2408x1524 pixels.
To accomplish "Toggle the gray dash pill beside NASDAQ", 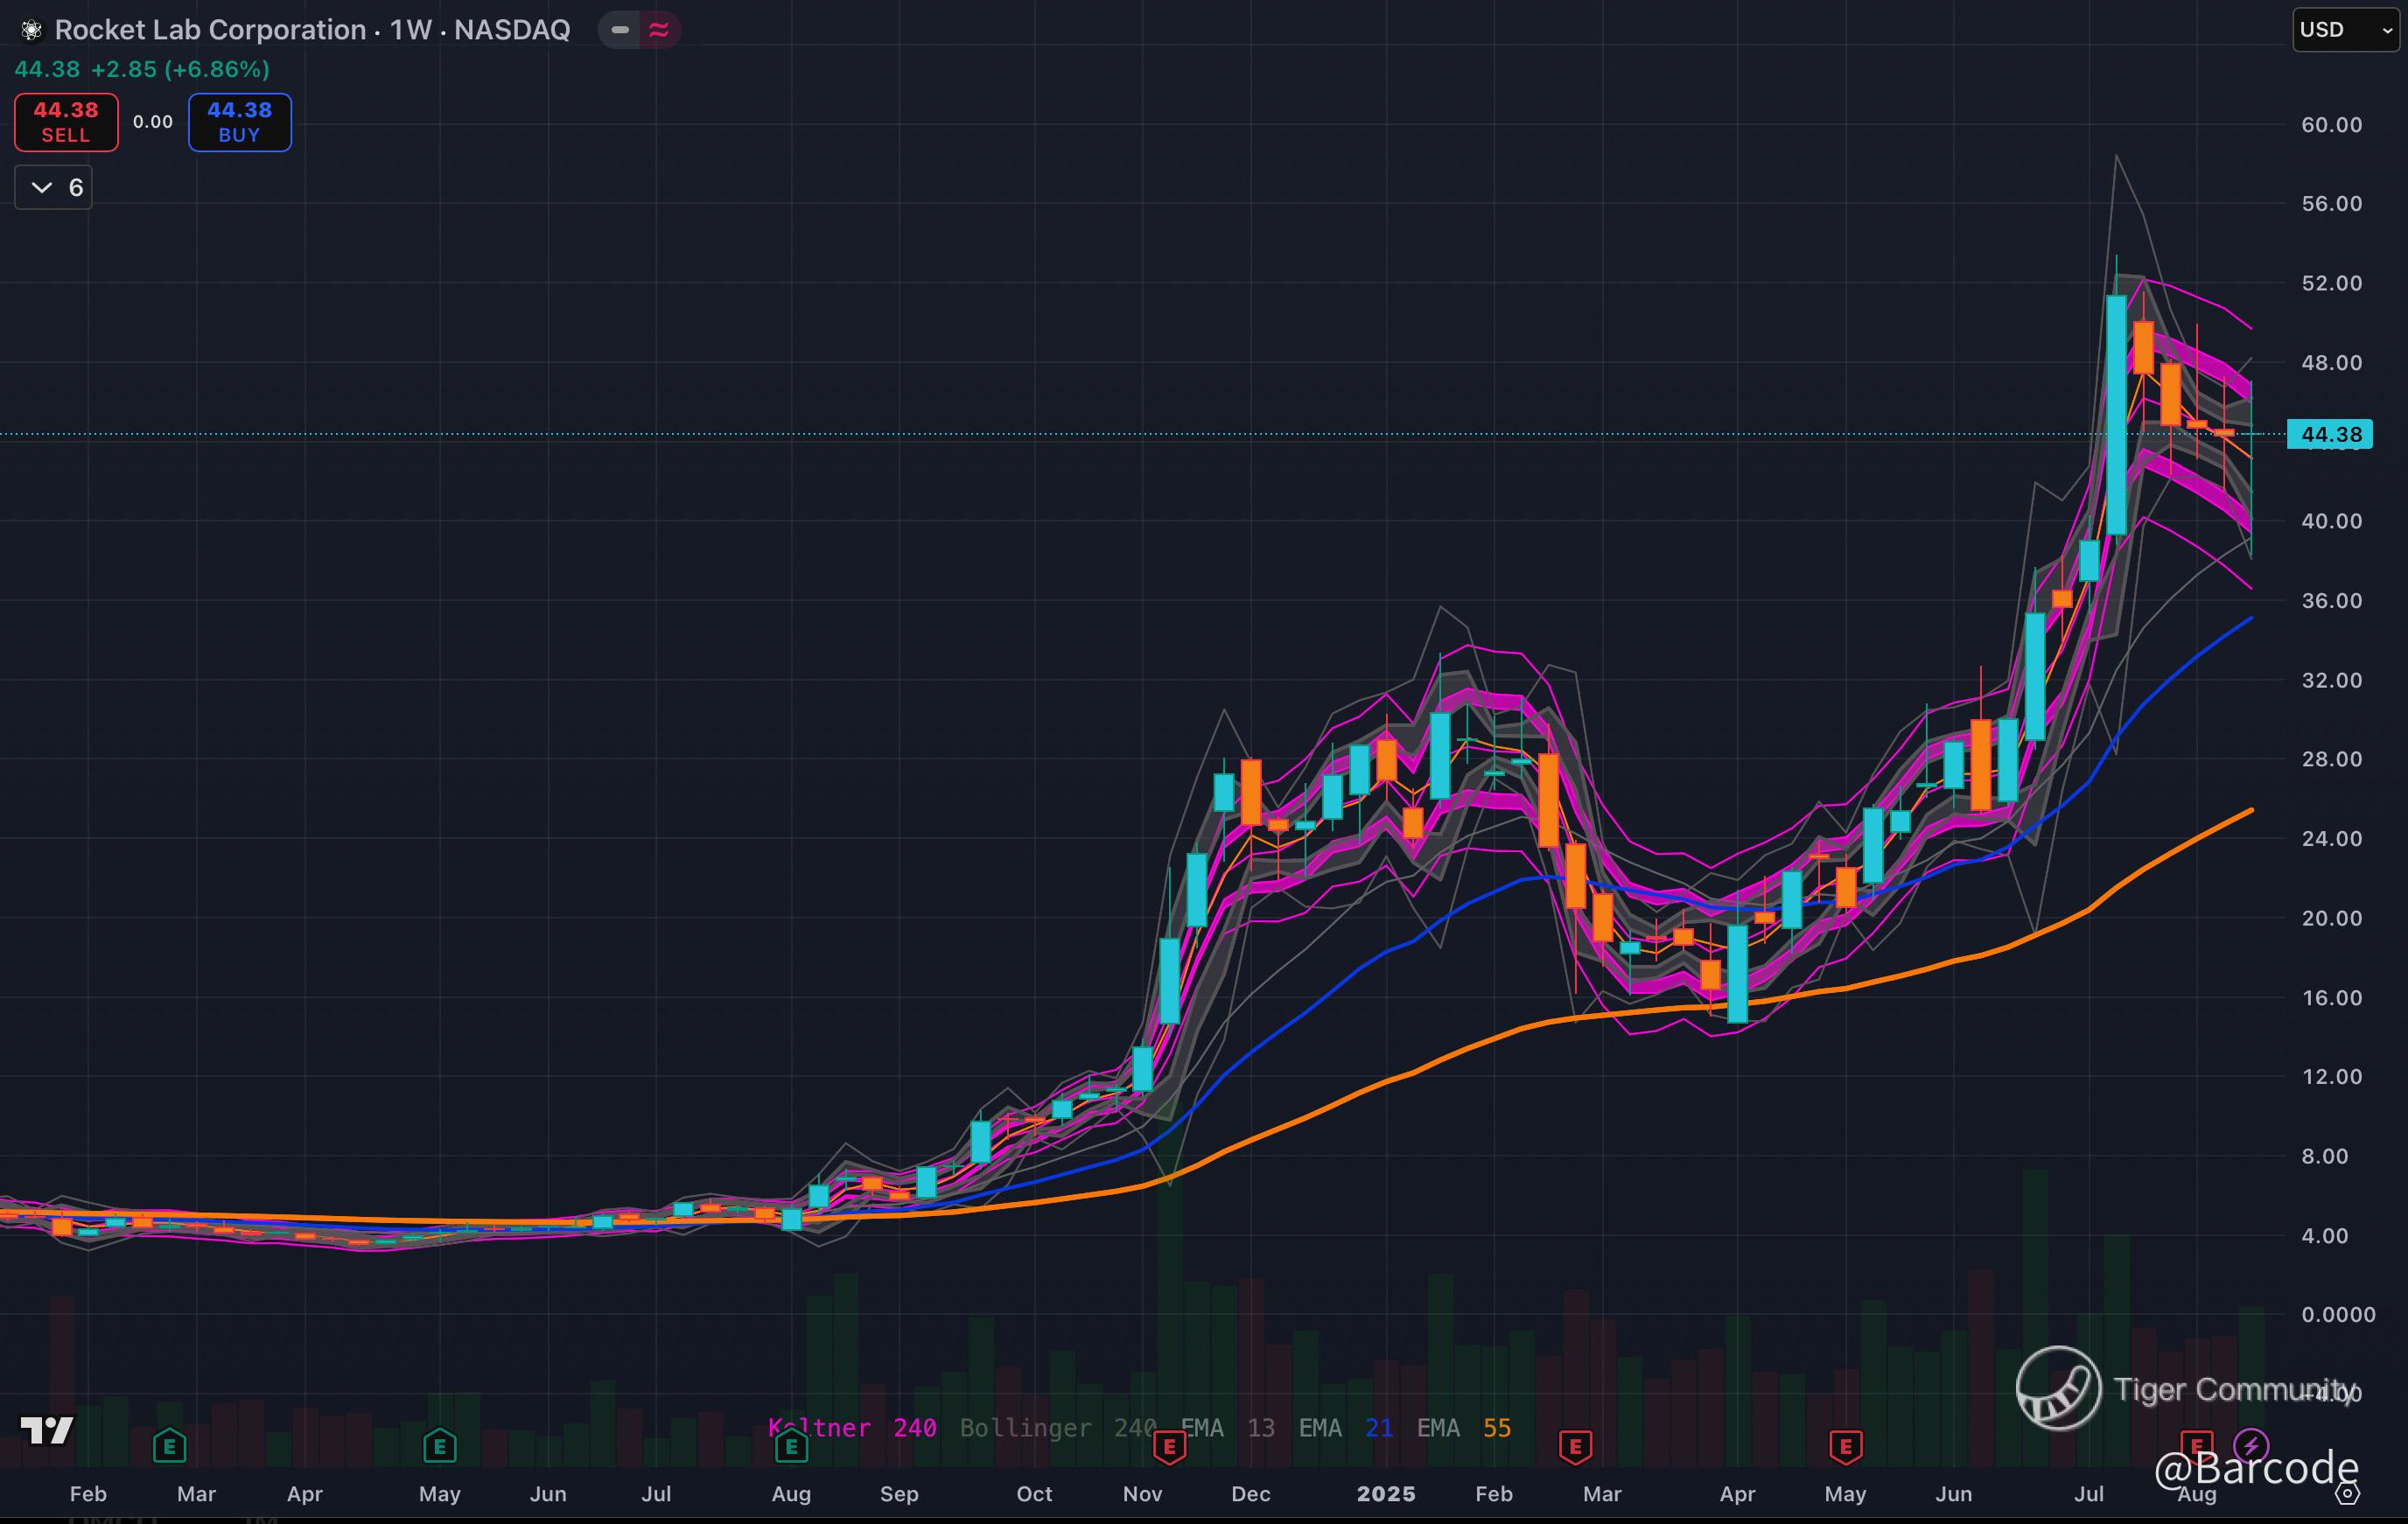I will pos(620,30).
